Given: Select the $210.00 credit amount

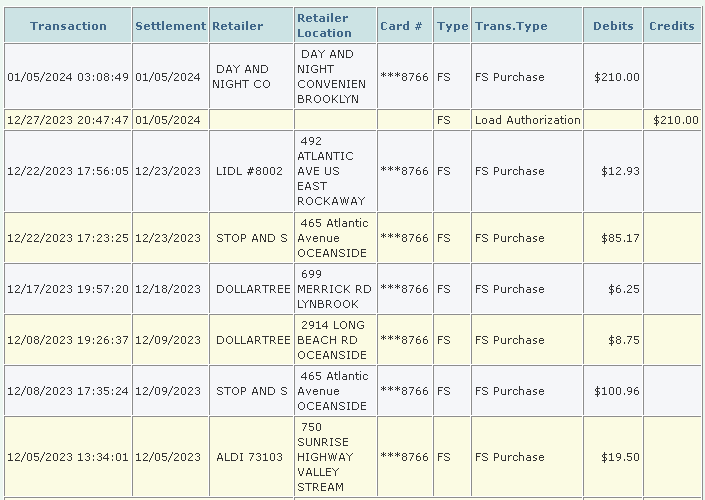Looking at the screenshot, I should pyautogui.click(x=675, y=120).
